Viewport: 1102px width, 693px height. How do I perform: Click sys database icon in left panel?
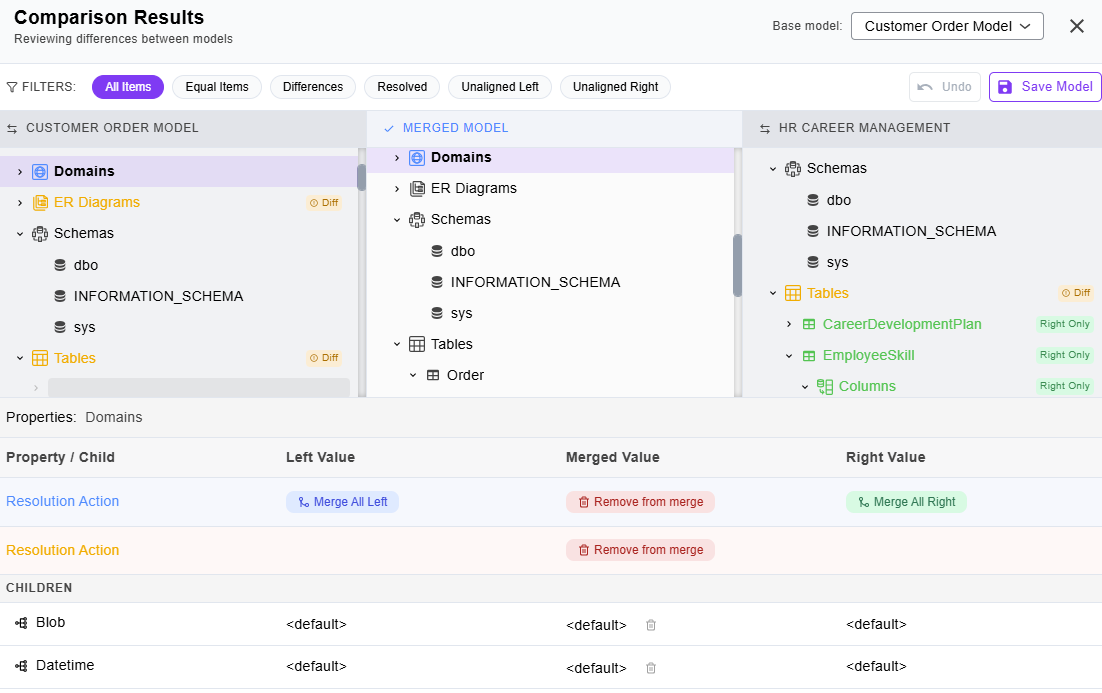(x=60, y=327)
